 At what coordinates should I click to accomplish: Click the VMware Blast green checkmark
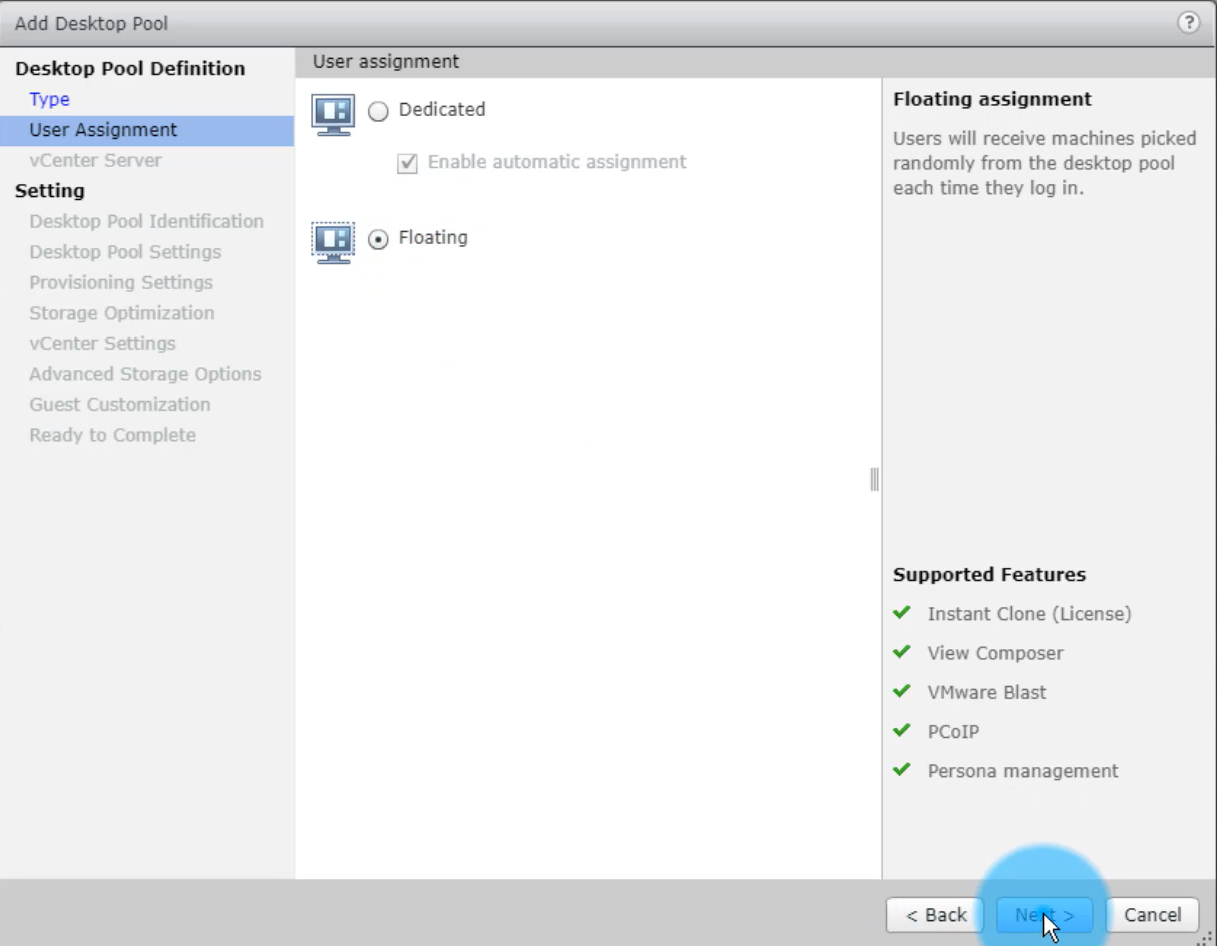tap(902, 691)
